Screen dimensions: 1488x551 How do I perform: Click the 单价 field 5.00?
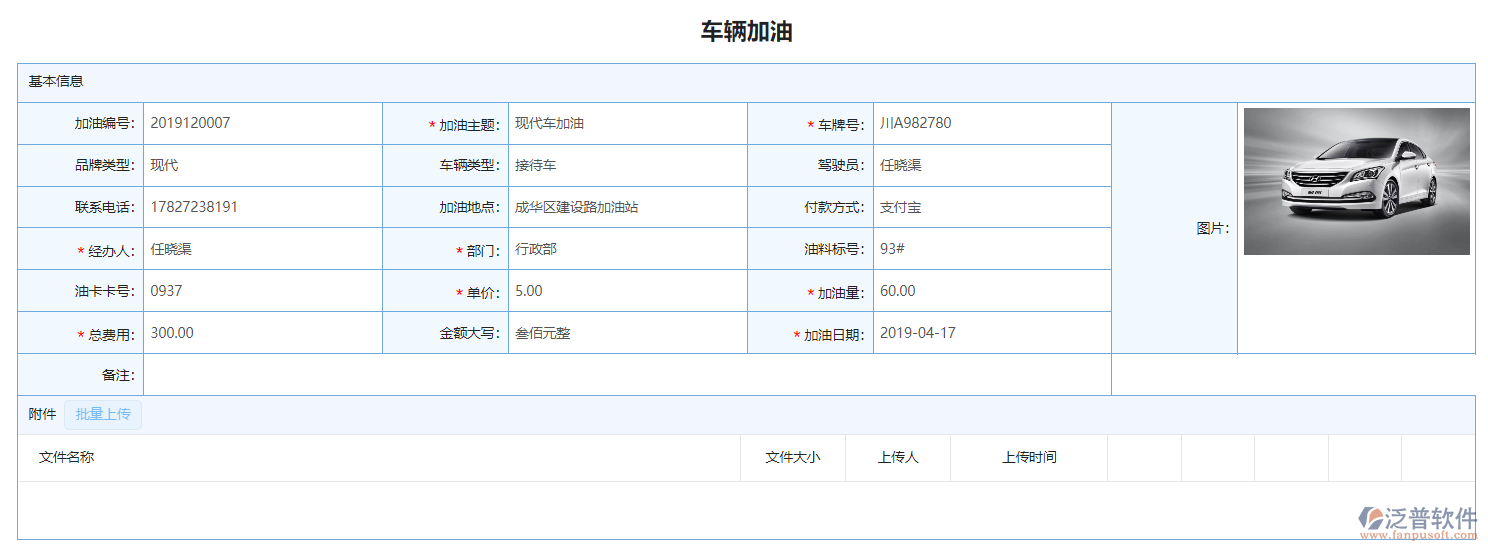point(627,291)
